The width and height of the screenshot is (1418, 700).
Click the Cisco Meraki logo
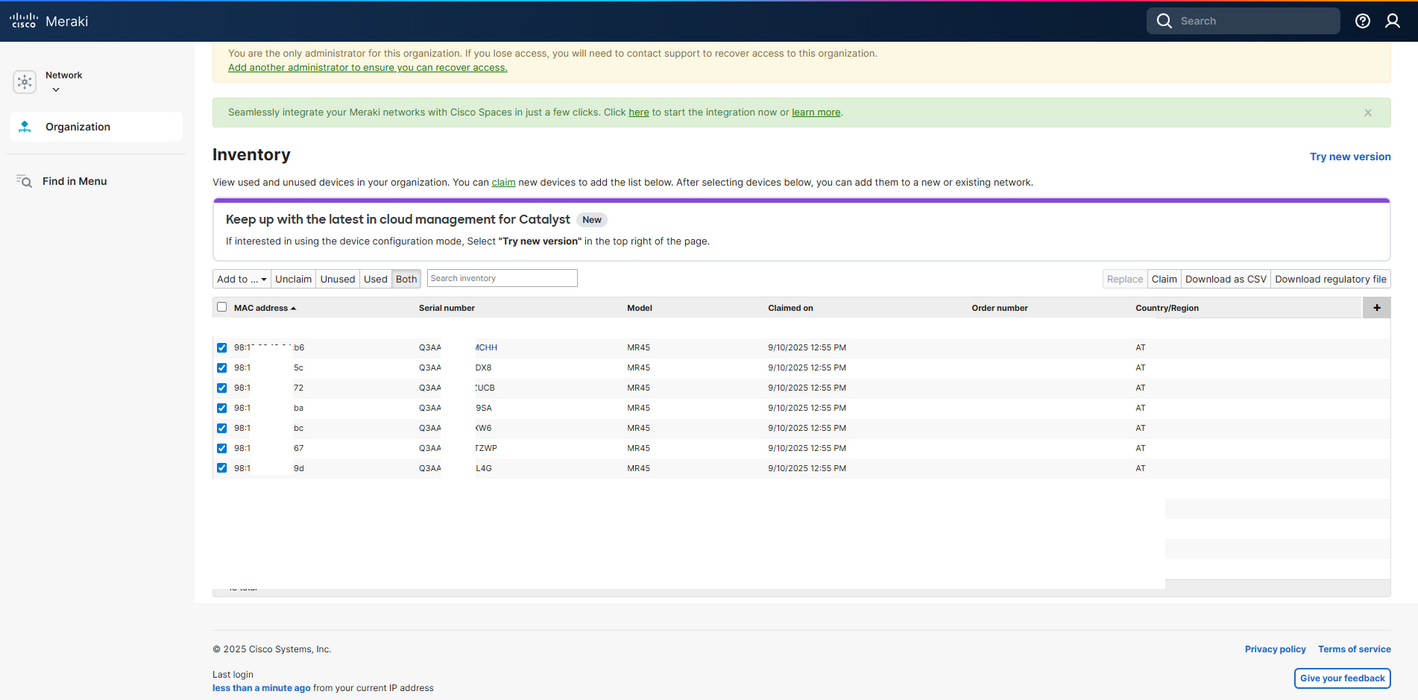pos(48,21)
